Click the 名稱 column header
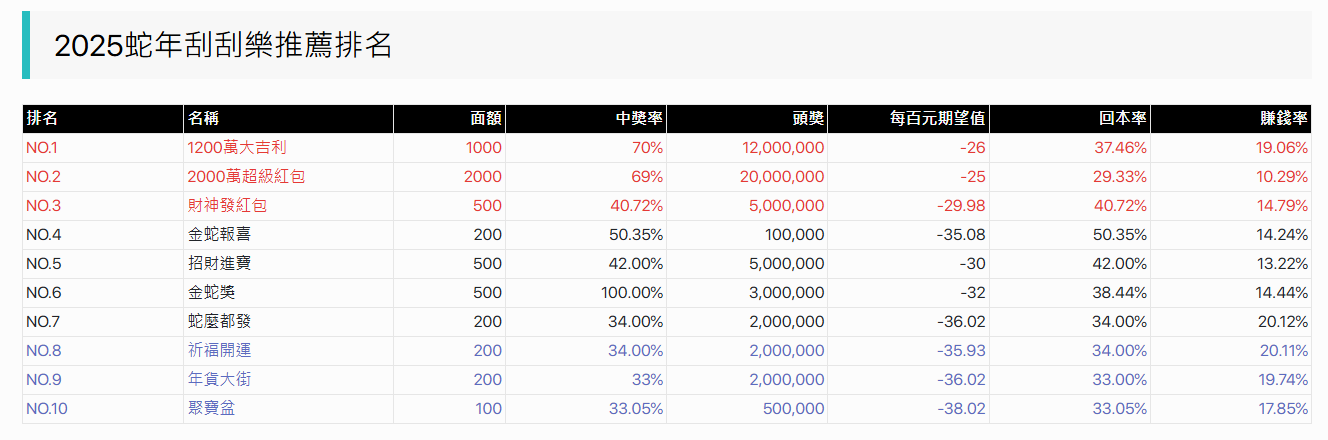Image resolution: width=1328 pixels, height=440 pixels. [288, 119]
